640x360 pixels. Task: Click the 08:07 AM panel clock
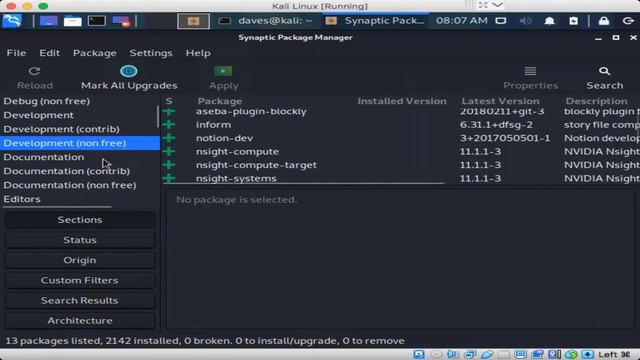(462, 20)
